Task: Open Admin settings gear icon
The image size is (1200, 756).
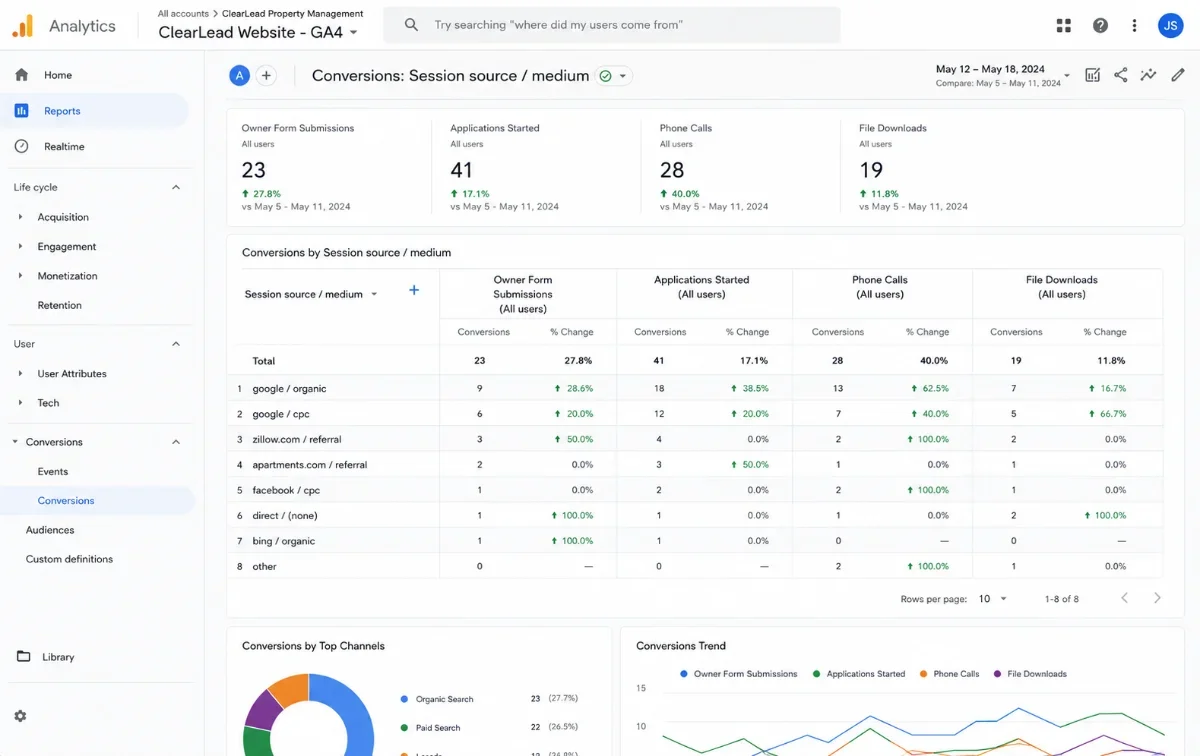Action: click(21, 716)
